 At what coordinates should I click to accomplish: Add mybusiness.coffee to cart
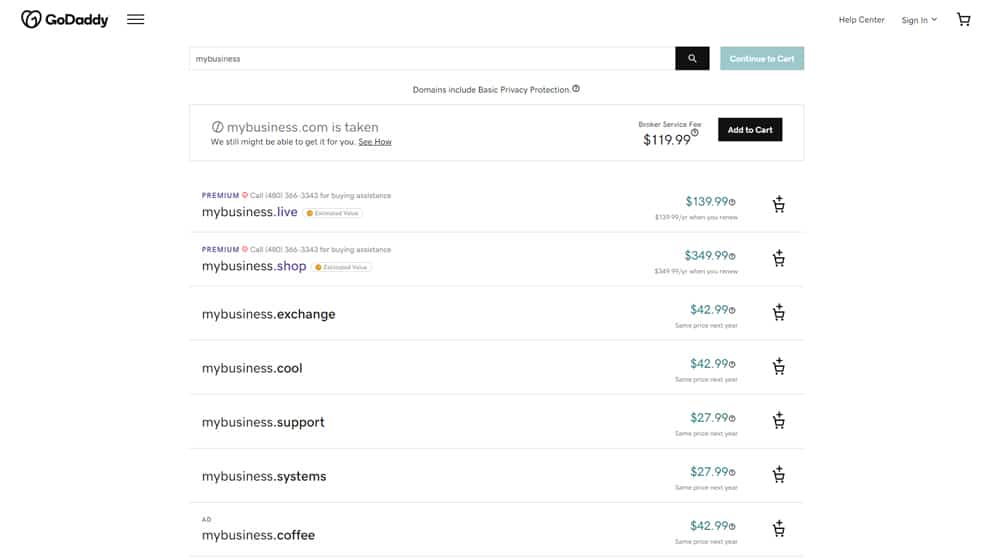778,529
